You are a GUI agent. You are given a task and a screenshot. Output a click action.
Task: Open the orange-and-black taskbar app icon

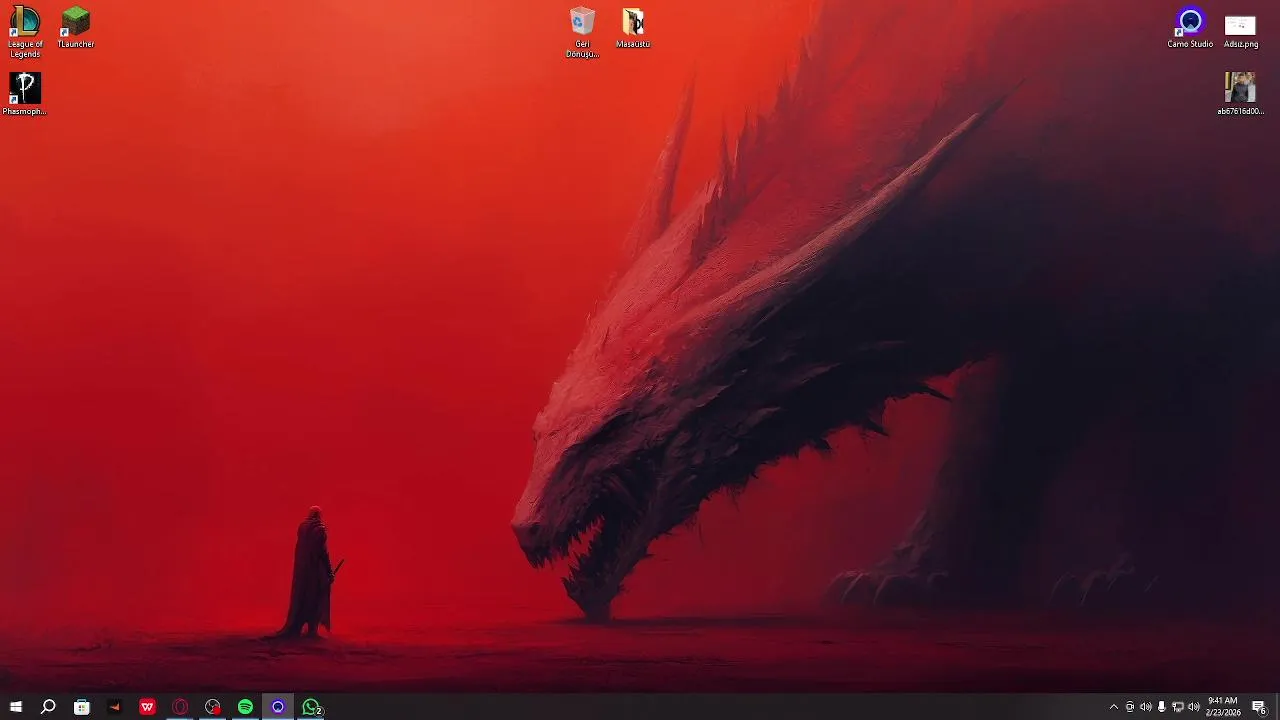pyautogui.click(x=114, y=707)
